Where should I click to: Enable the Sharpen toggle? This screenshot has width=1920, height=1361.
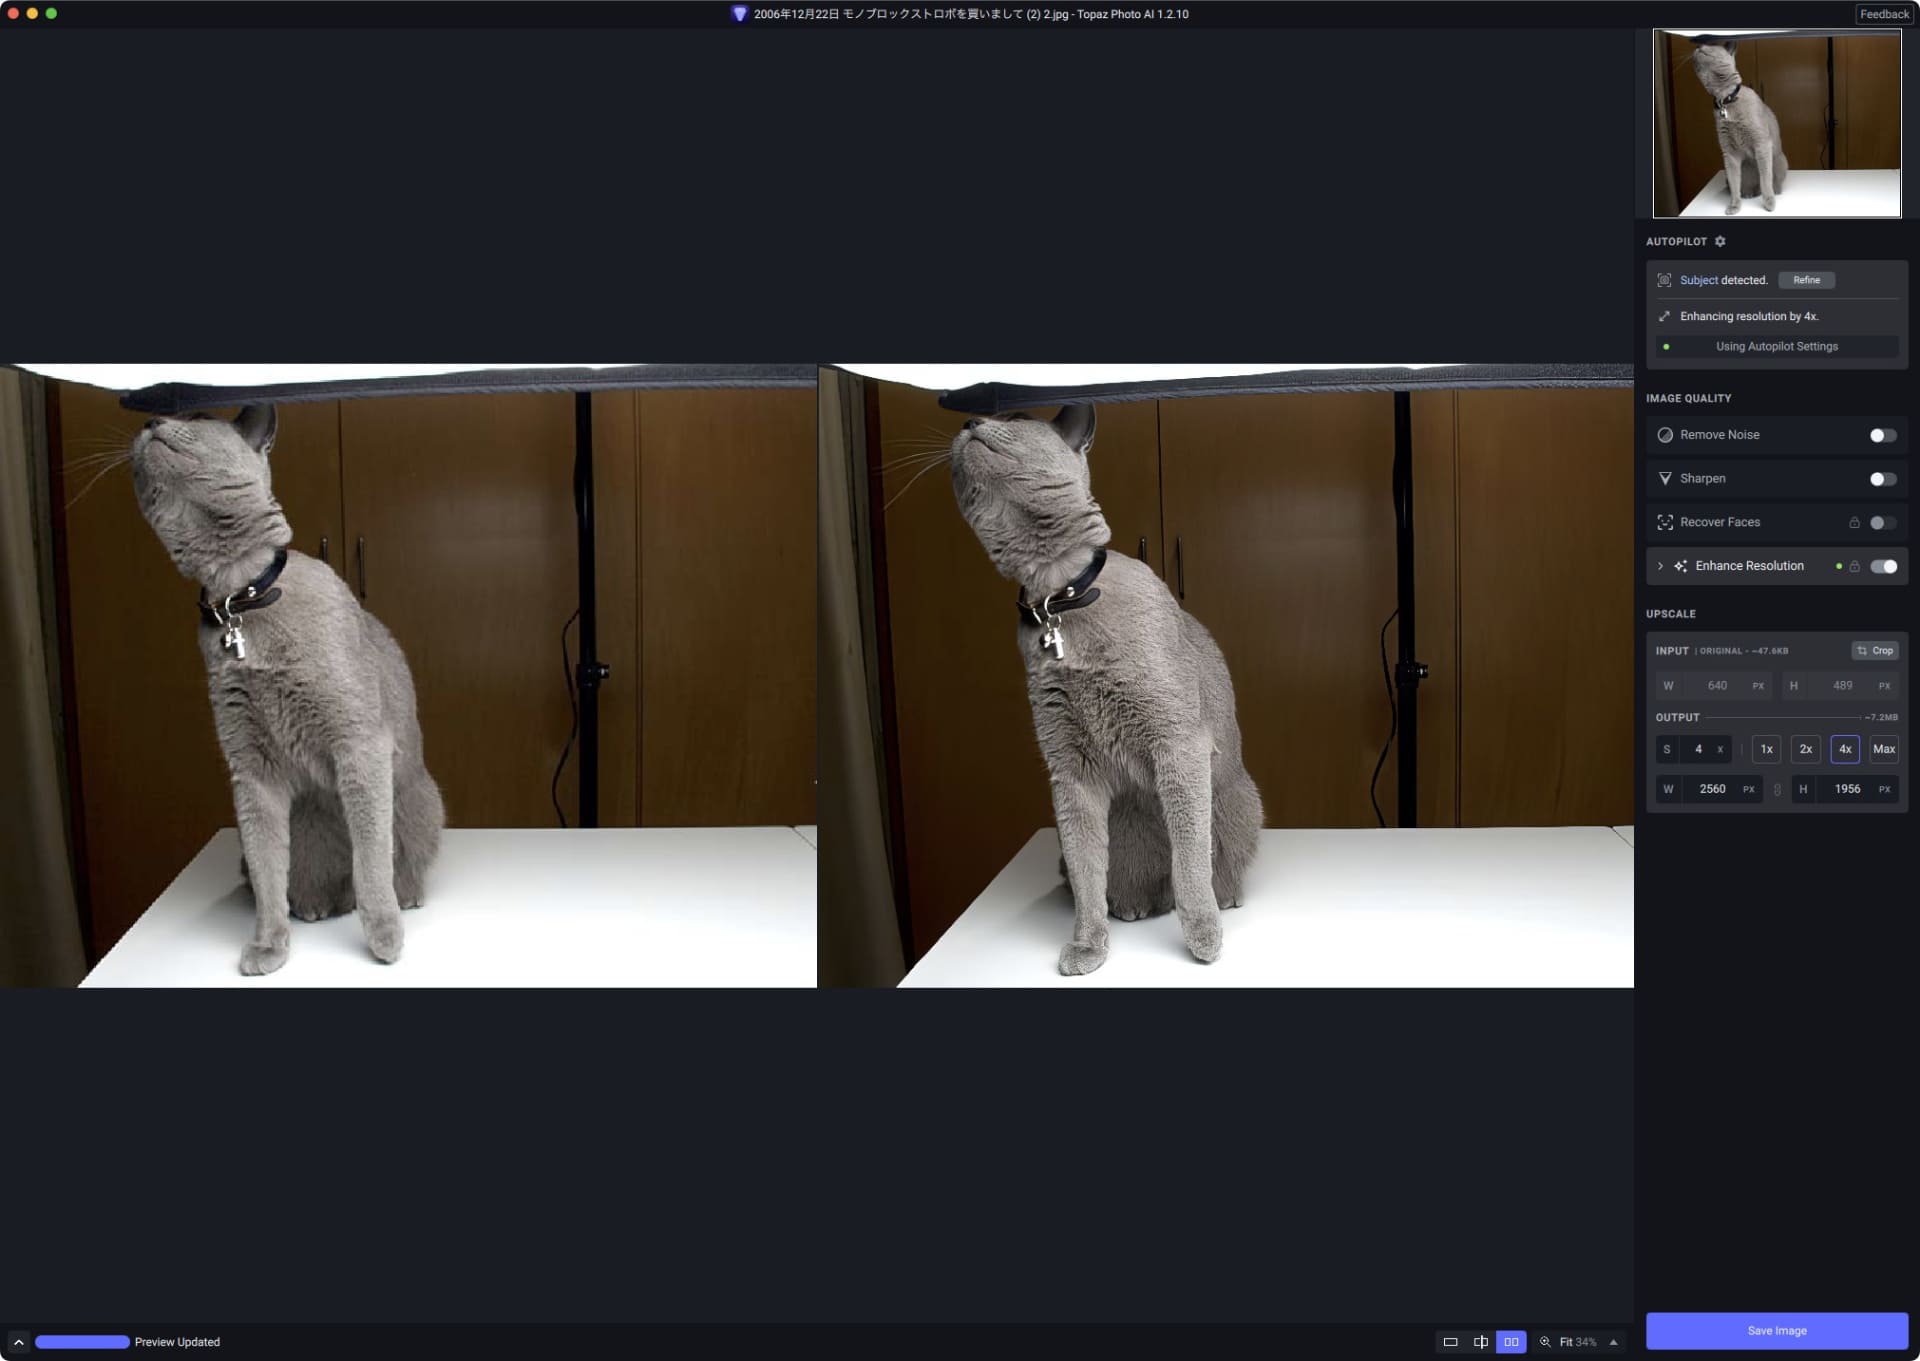pyautogui.click(x=1884, y=478)
